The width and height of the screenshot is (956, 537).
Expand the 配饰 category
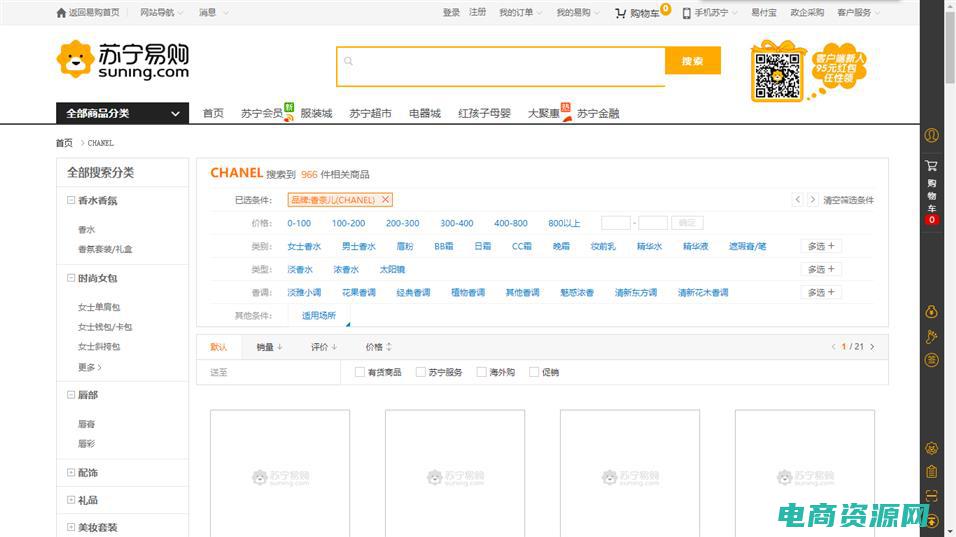pos(71,472)
